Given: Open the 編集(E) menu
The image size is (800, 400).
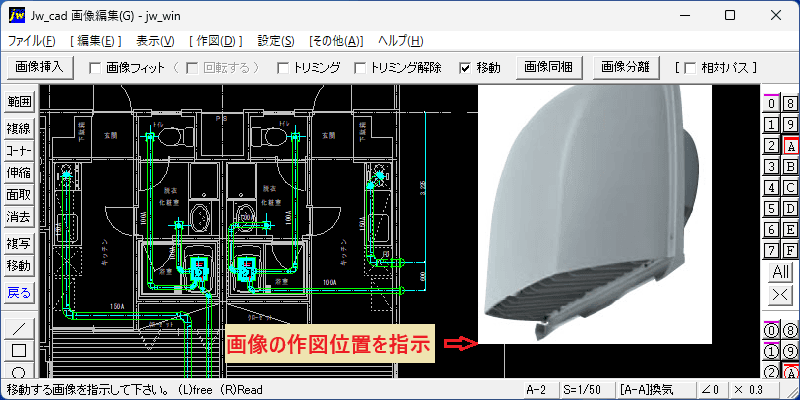Looking at the screenshot, I should pos(96,41).
